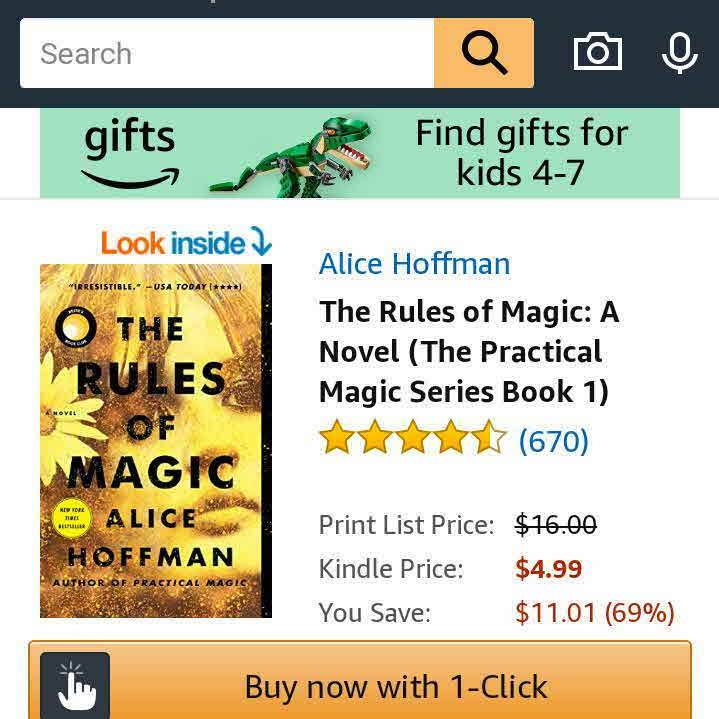Click the Kindle Price $4.99 value
Screen dimensions: 719x719
[548, 569]
